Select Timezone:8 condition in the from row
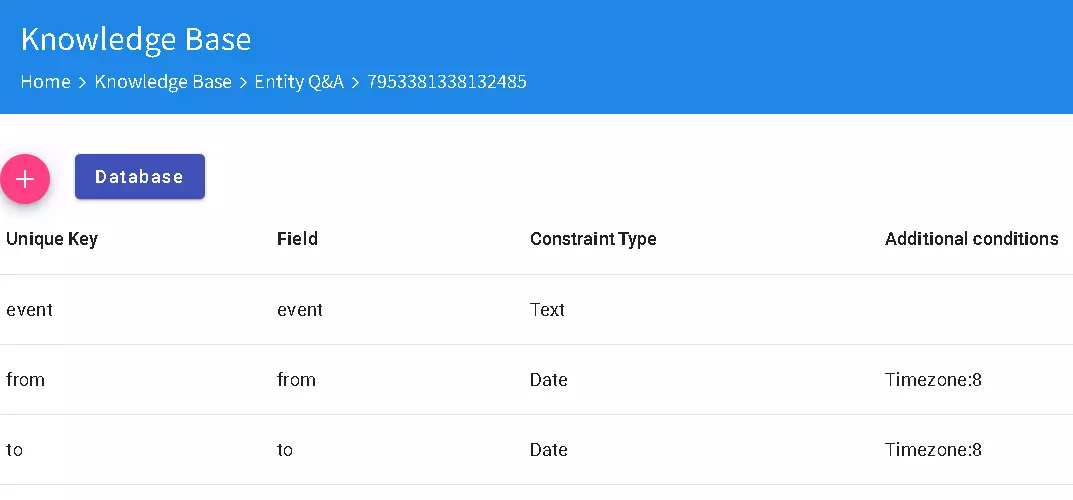Screen dimensions: 1073x500 click(x=933, y=380)
